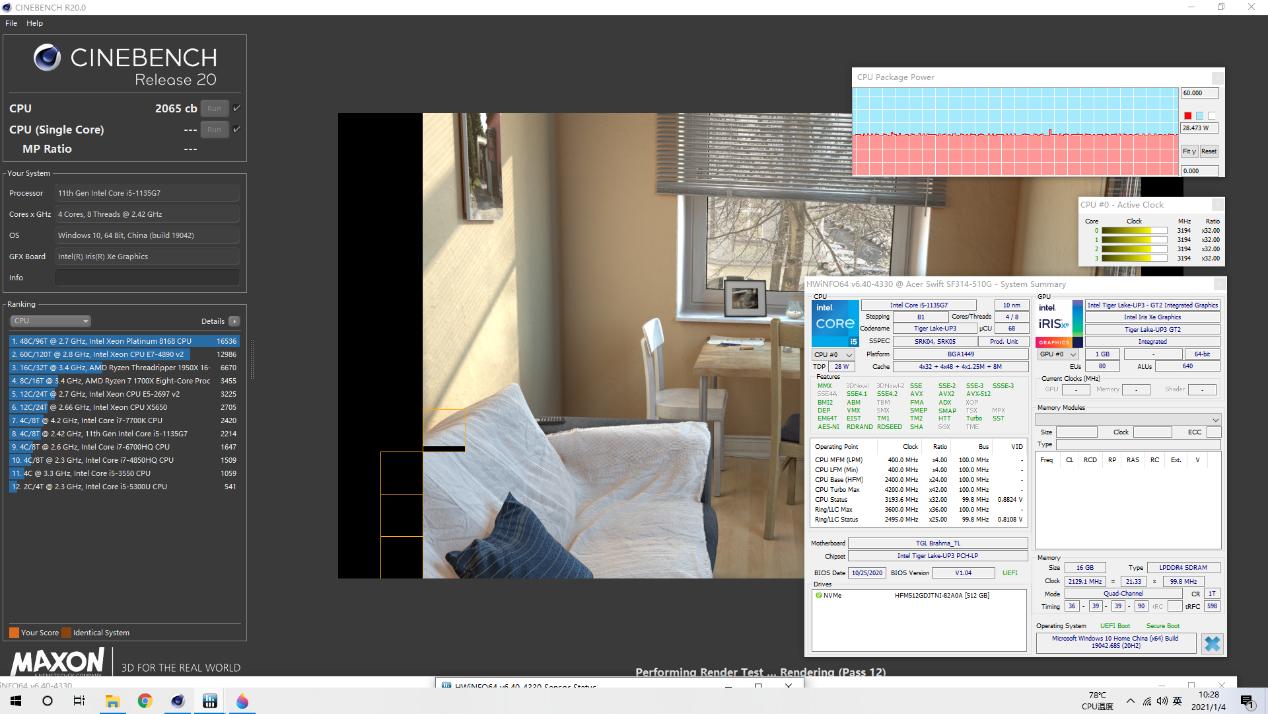Click the input language indicator
Image resolution: width=1268 pixels, height=714 pixels.
(x=1177, y=702)
